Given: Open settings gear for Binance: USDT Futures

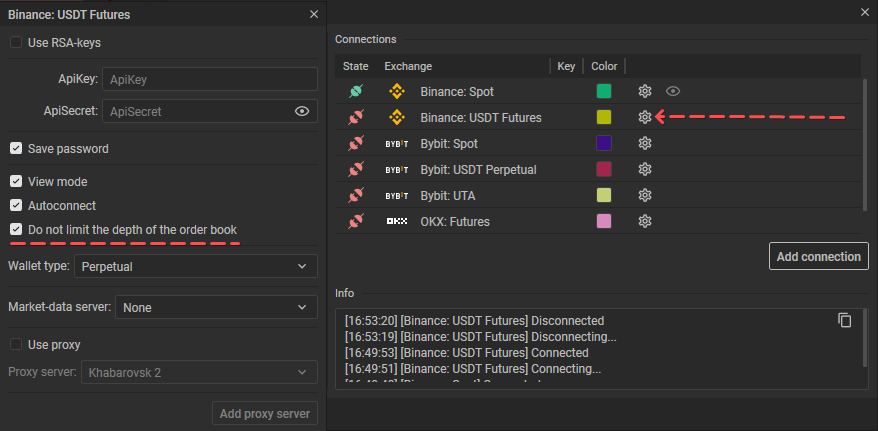Looking at the screenshot, I should point(645,117).
